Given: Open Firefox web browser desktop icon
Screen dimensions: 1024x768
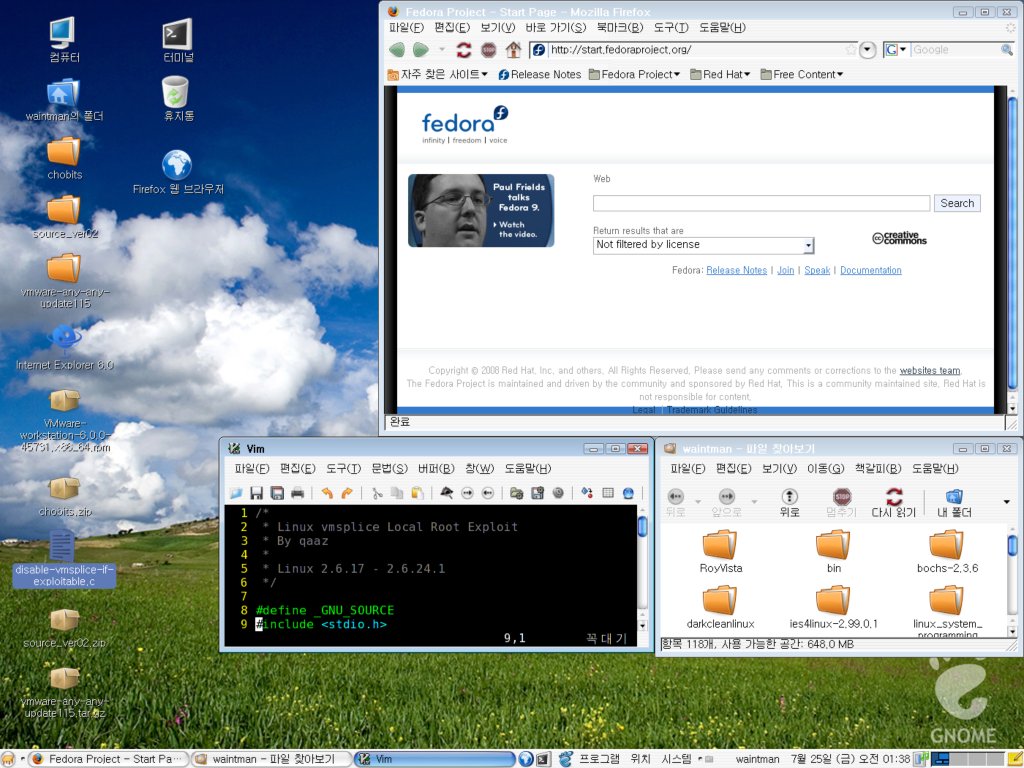Looking at the screenshot, I should [178, 172].
